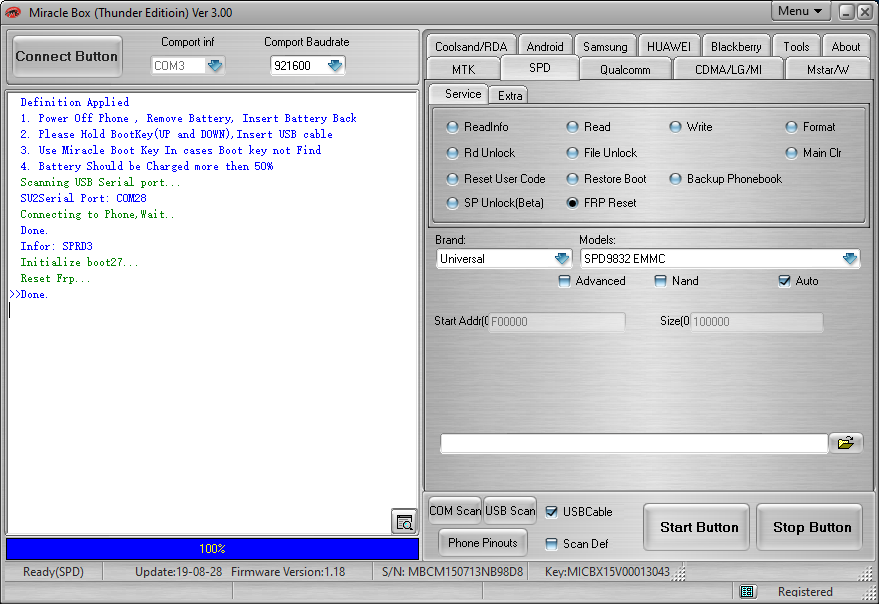Click the Stop Button
This screenshot has width=879, height=604.
[x=811, y=527]
